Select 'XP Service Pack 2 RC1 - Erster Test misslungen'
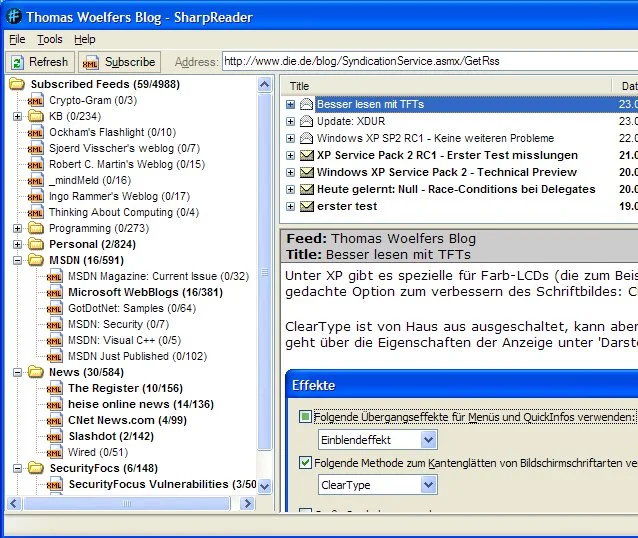The height and width of the screenshot is (538, 638). (447, 155)
